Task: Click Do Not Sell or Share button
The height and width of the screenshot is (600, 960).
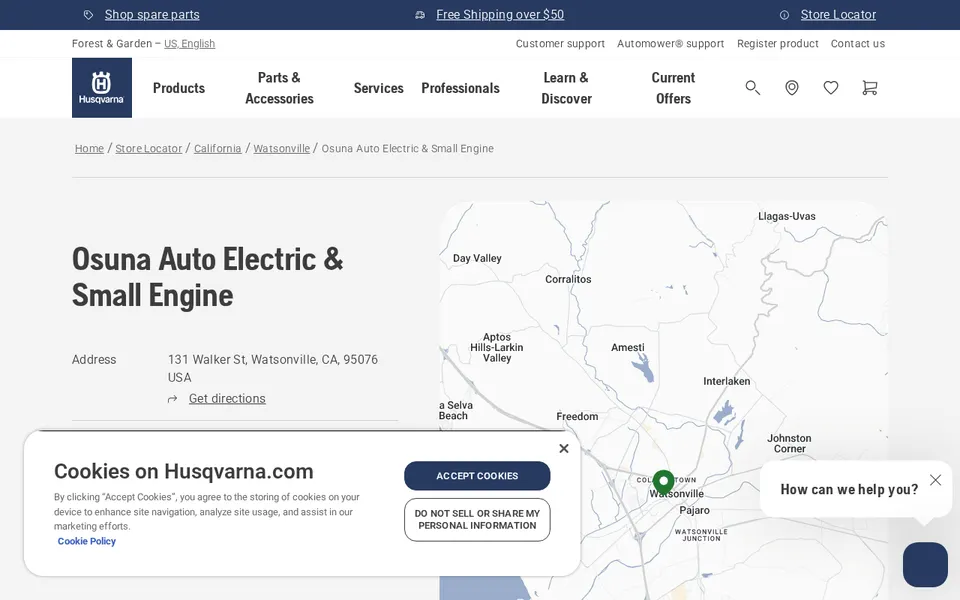Action: tap(477, 520)
